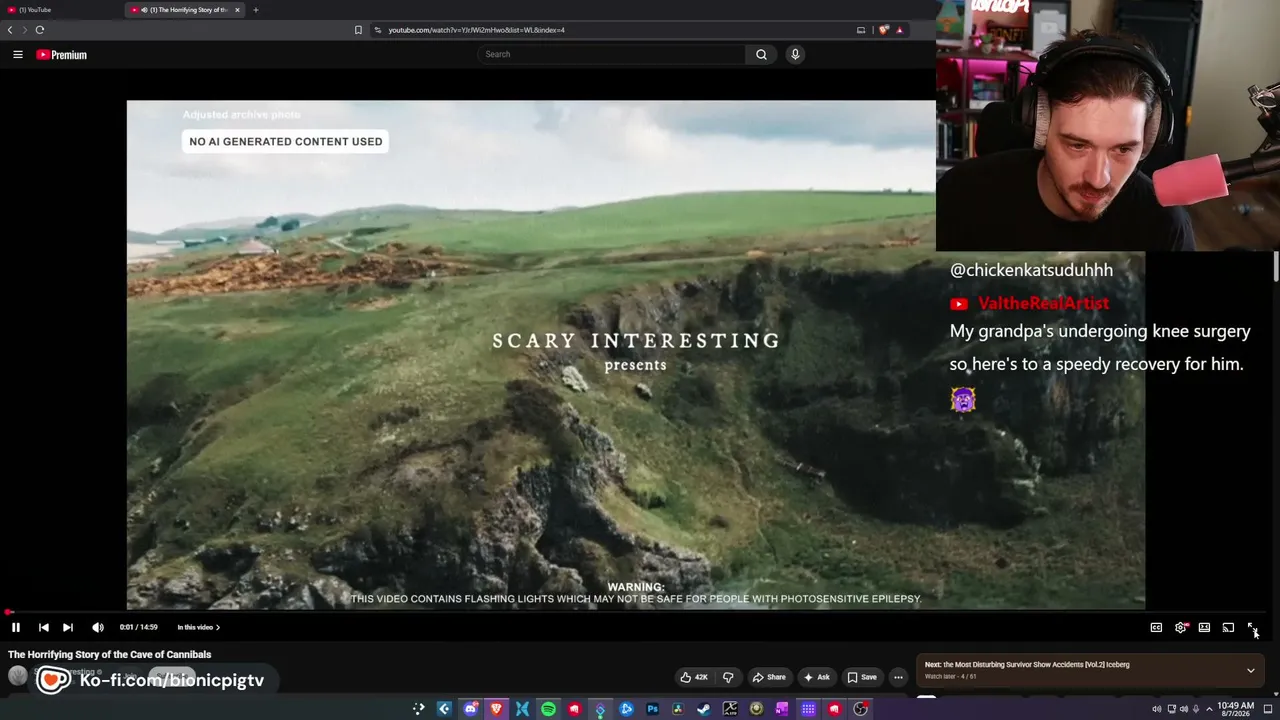Go to YouTube Premium home logo
Viewport: 1280px width, 720px height.
pos(62,55)
